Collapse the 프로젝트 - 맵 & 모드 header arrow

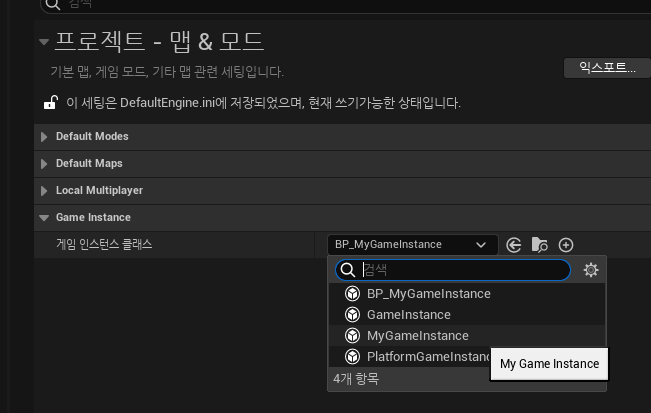[44, 42]
